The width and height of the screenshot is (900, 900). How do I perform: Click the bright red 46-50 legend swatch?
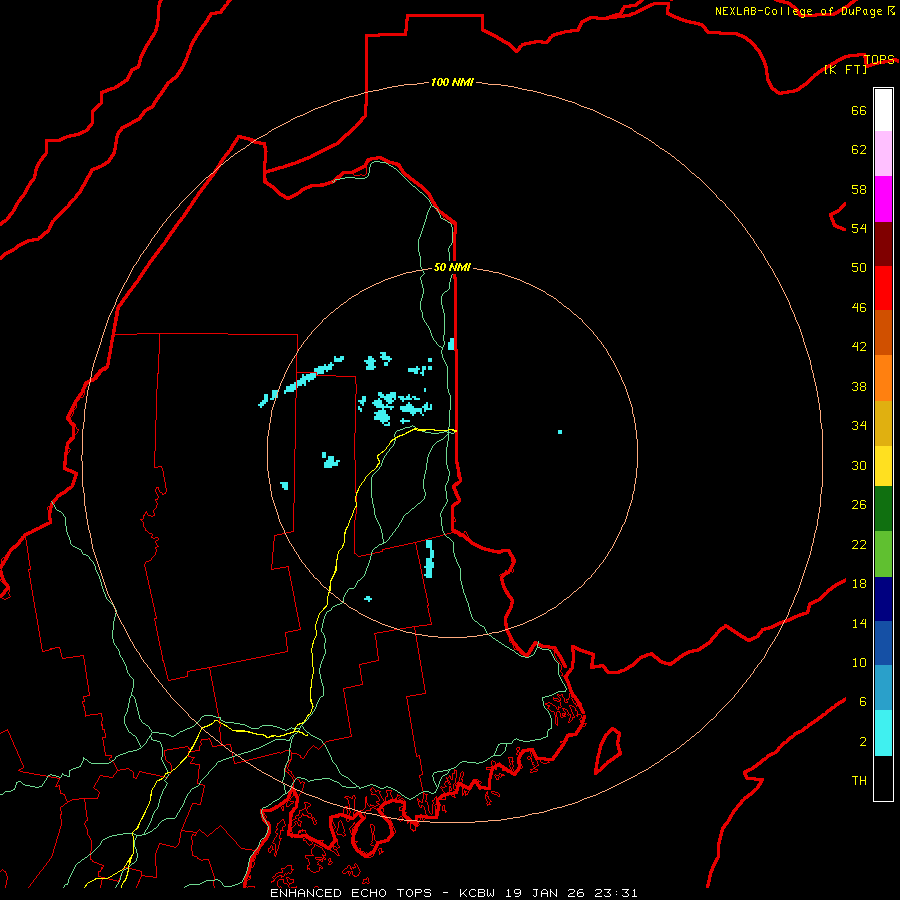click(883, 288)
